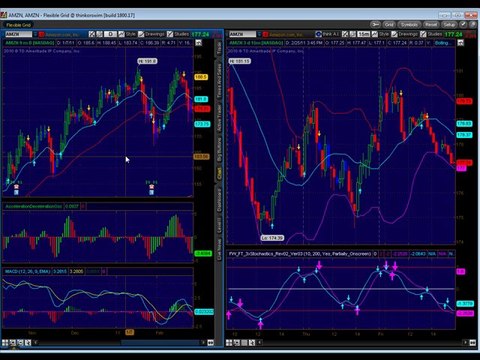480x360 pixels.
Task: Click the red symbol link icon in left chart
Action: [x=41, y=34]
